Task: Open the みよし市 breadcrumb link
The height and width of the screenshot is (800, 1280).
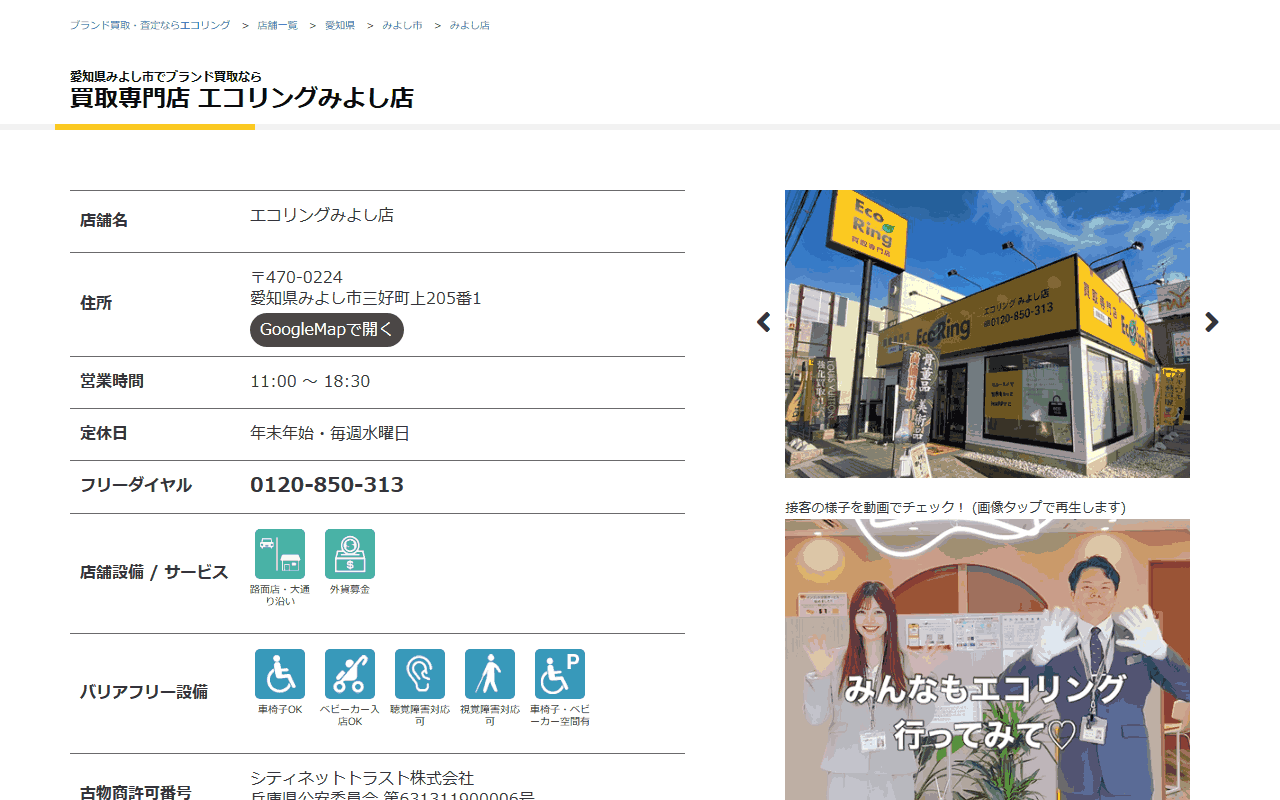Action: [402, 25]
